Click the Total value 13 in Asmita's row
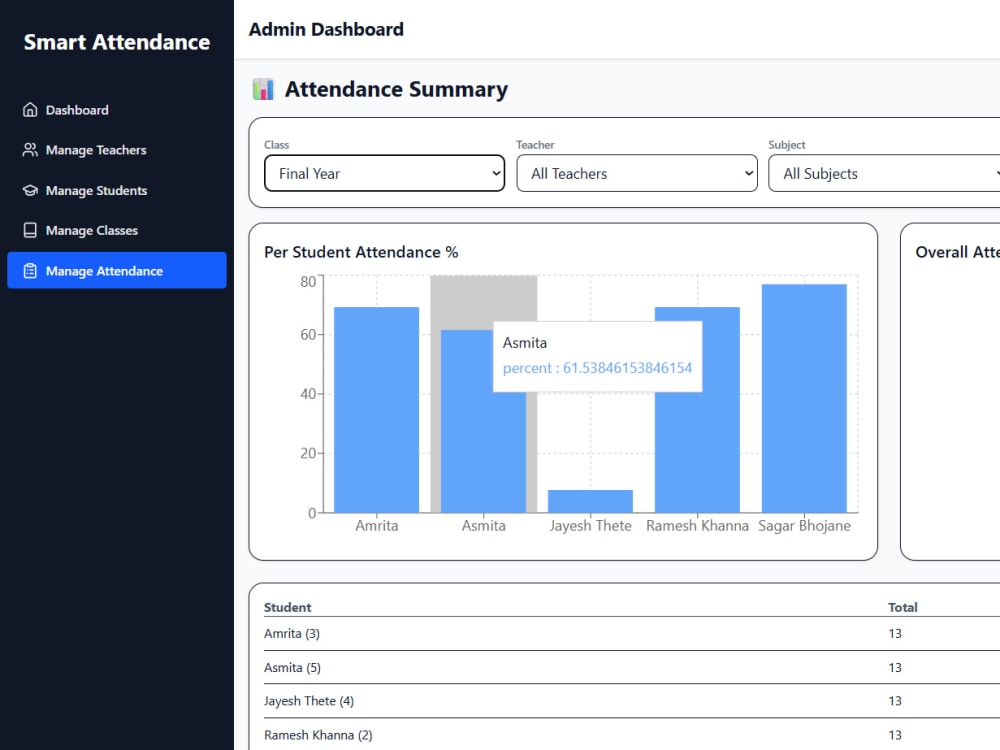 coord(895,667)
